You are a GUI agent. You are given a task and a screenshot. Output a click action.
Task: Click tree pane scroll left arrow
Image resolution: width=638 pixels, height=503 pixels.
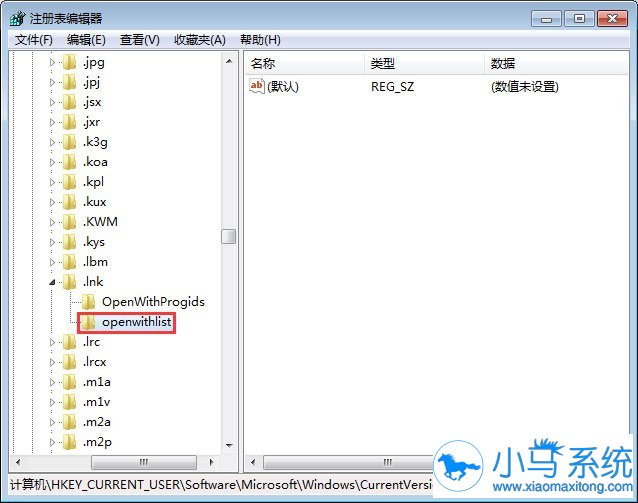click(17, 462)
